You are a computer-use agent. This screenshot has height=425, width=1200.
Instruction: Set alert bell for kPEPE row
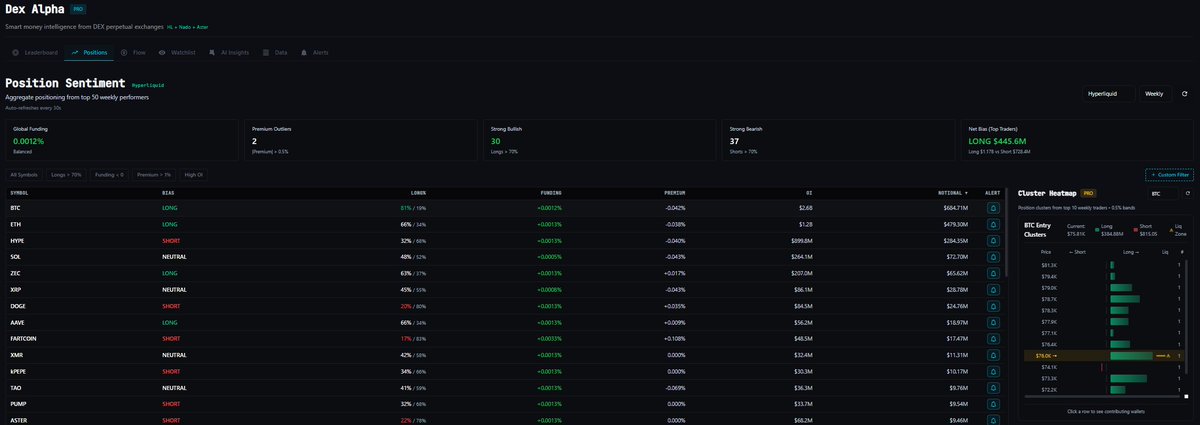[993, 371]
